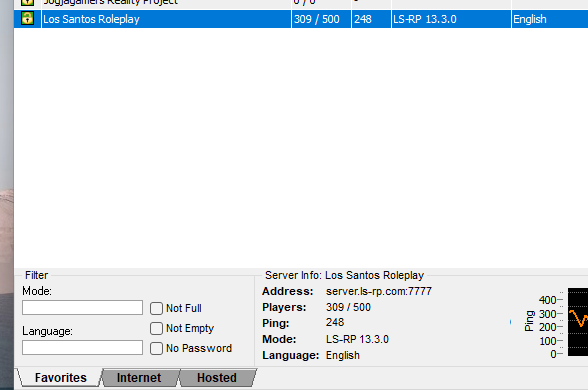
Task: Switch to the Hosted tab
Action: tap(217, 378)
